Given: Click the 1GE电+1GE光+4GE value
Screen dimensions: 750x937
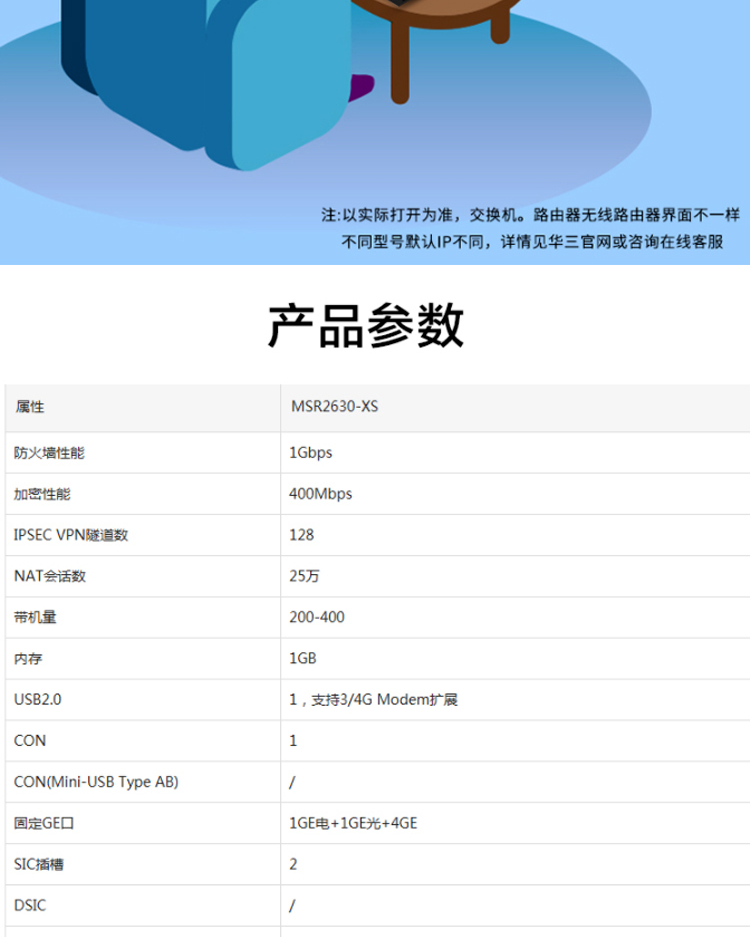Looking at the screenshot, I should pos(353,823).
